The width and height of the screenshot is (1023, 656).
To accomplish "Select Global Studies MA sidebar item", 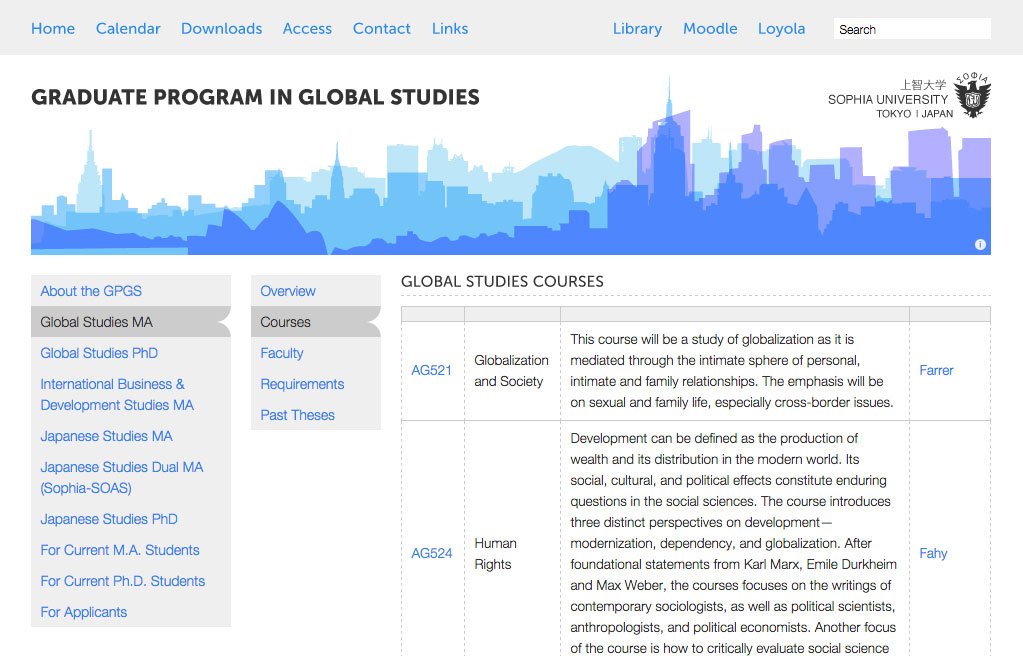I will coord(130,322).
